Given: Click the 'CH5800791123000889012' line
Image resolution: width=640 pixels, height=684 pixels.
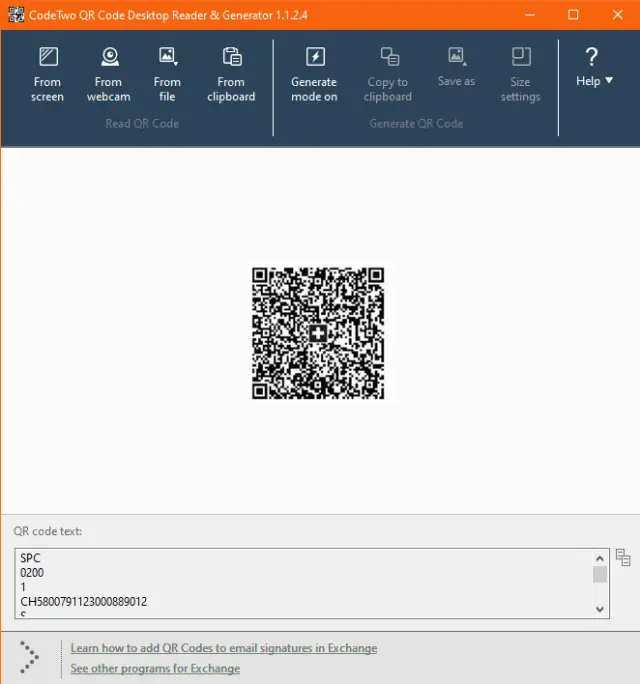Looking at the screenshot, I should coord(84,602).
